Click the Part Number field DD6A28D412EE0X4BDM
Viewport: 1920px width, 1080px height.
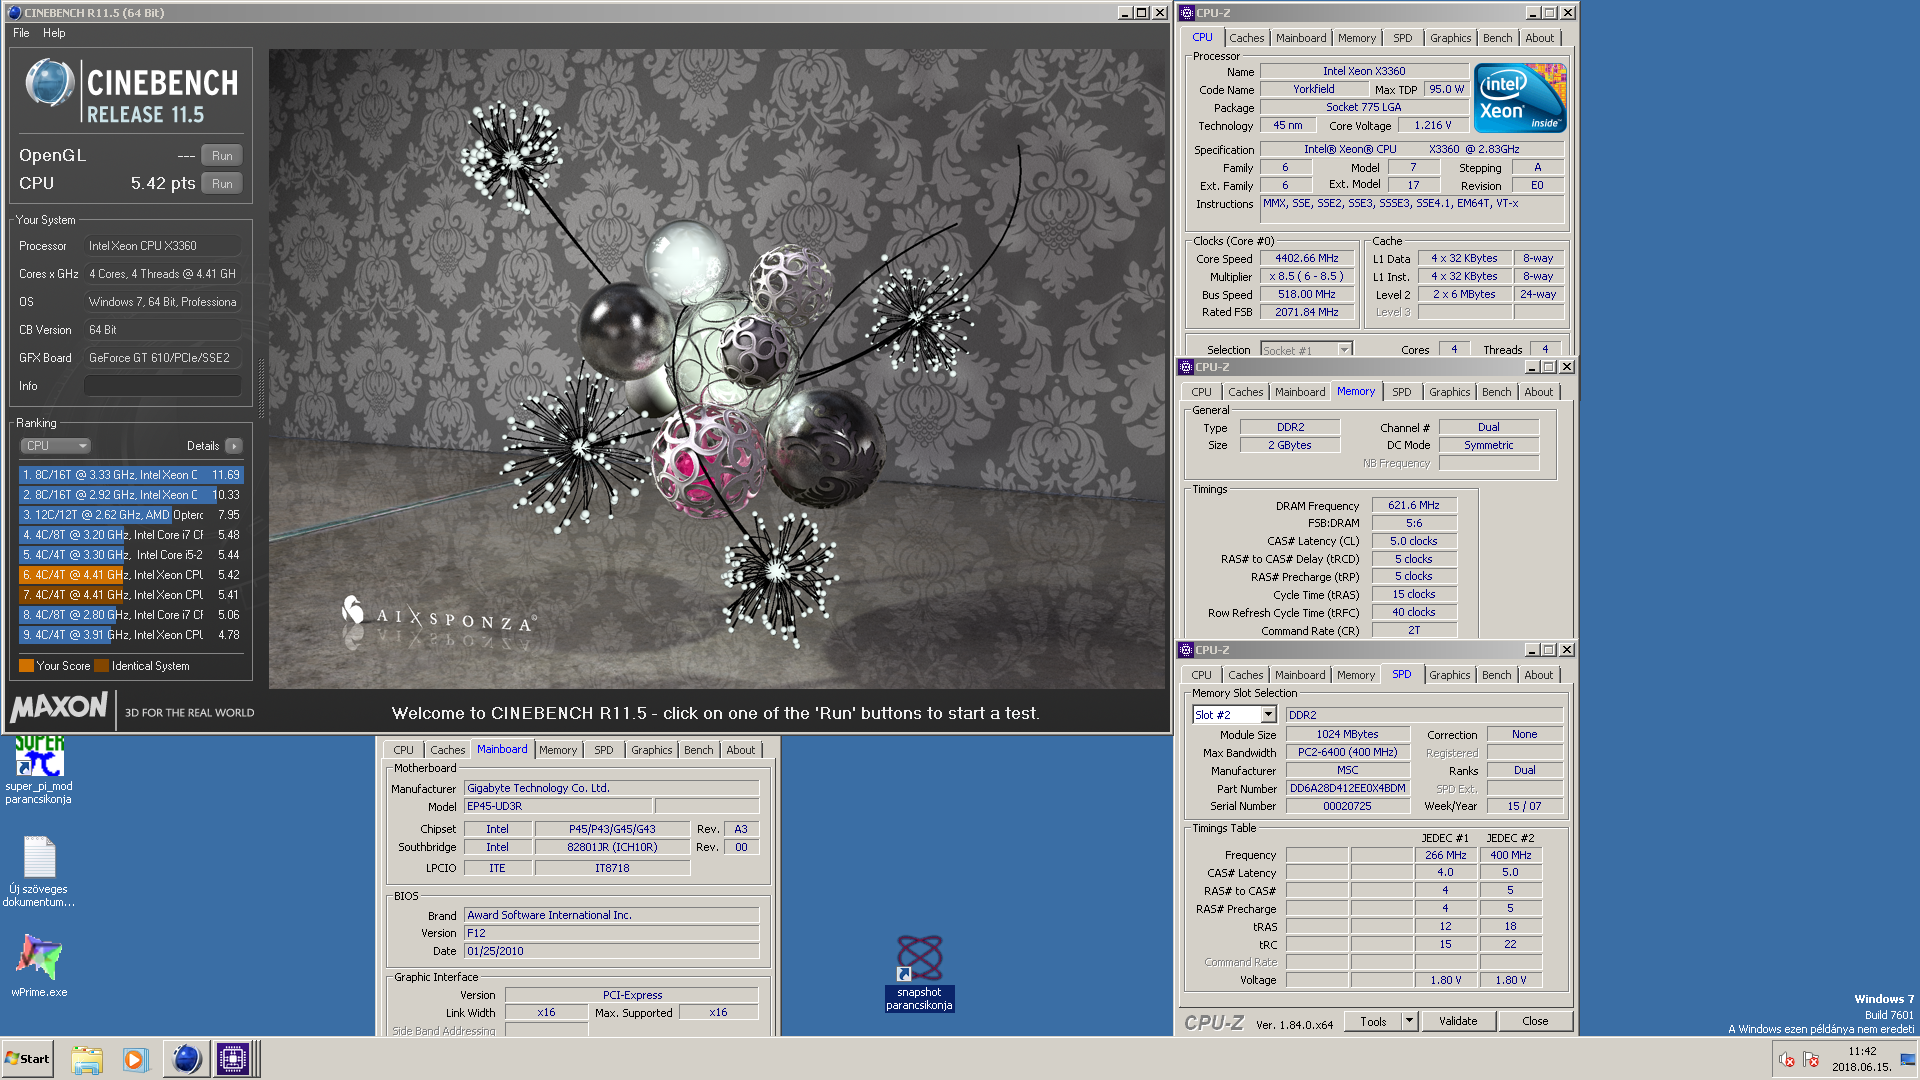1347,788
